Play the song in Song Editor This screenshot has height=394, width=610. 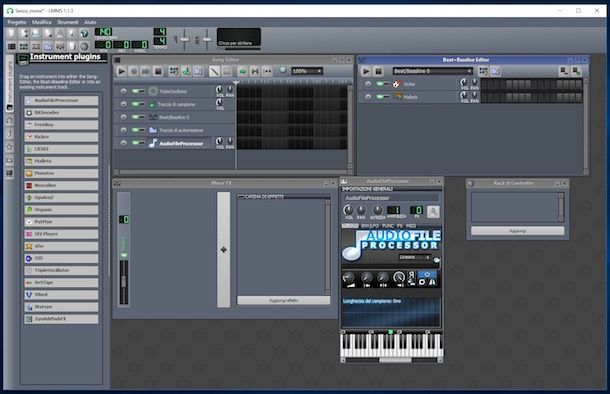[x=121, y=71]
